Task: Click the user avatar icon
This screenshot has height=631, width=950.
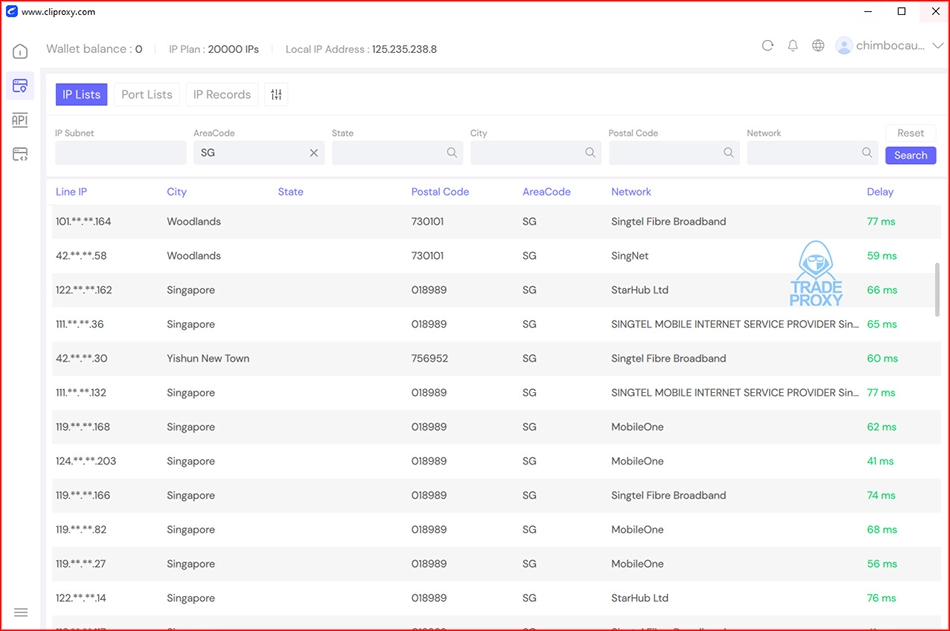Action: (x=843, y=45)
